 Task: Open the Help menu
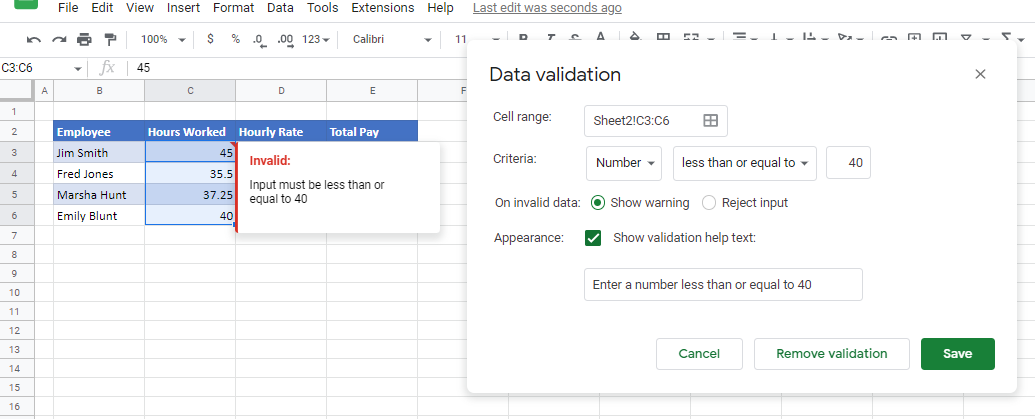click(x=440, y=8)
